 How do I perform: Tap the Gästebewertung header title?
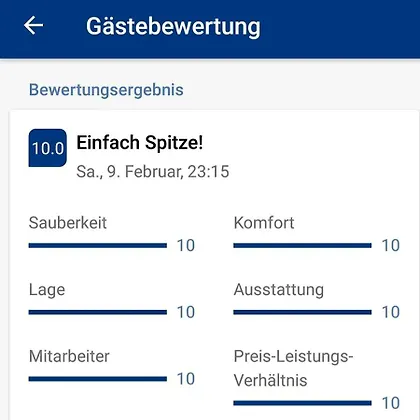tap(173, 26)
